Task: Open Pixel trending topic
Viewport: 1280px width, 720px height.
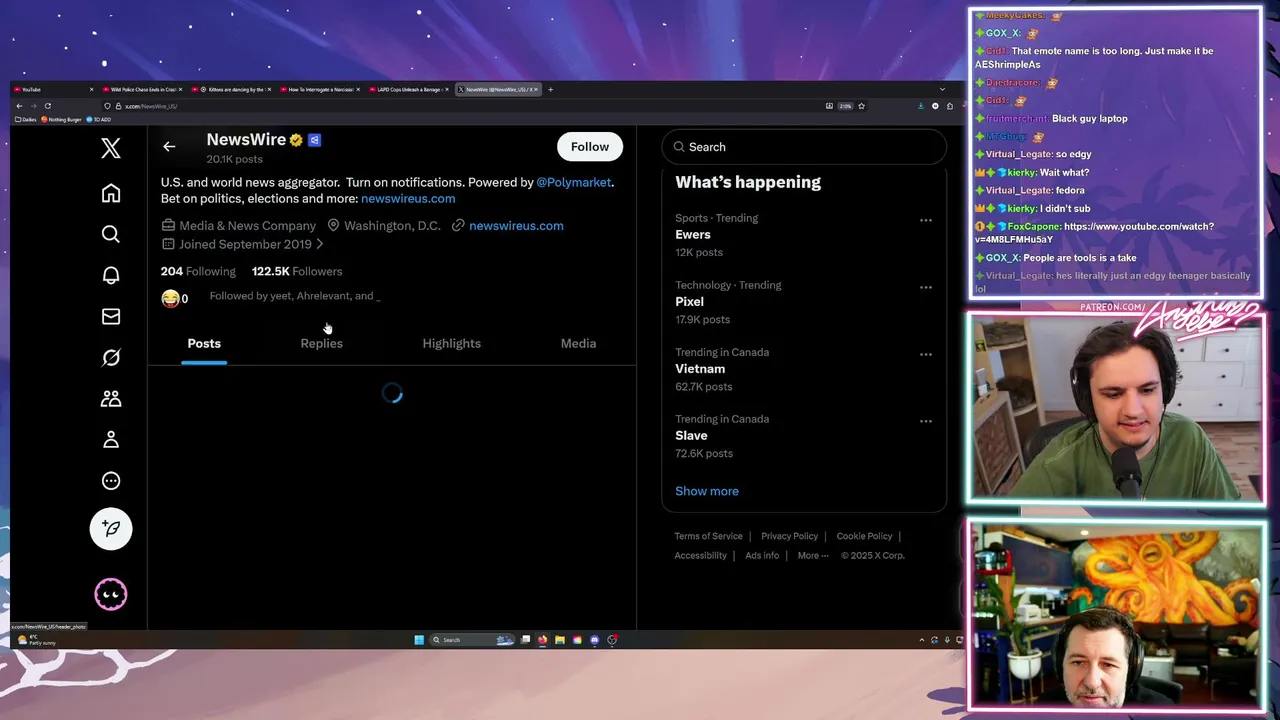Action: (x=689, y=302)
